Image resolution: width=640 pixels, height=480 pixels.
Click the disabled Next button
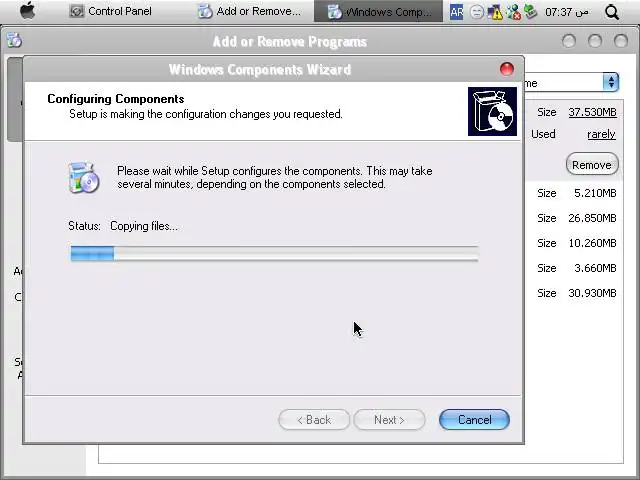pos(389,420)
